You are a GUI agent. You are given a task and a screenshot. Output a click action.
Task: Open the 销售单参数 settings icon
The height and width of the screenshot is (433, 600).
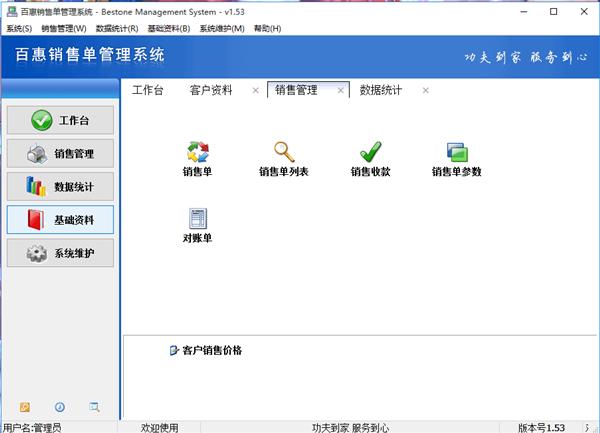point(457,158)
